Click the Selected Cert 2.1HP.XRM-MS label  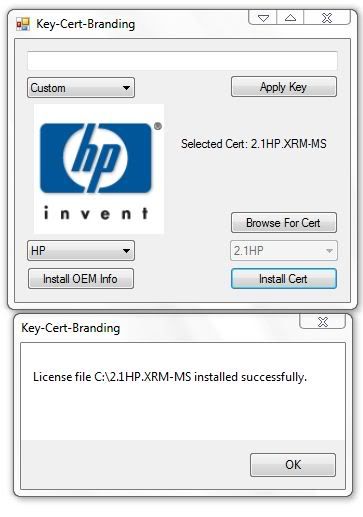tap(254, 144)
